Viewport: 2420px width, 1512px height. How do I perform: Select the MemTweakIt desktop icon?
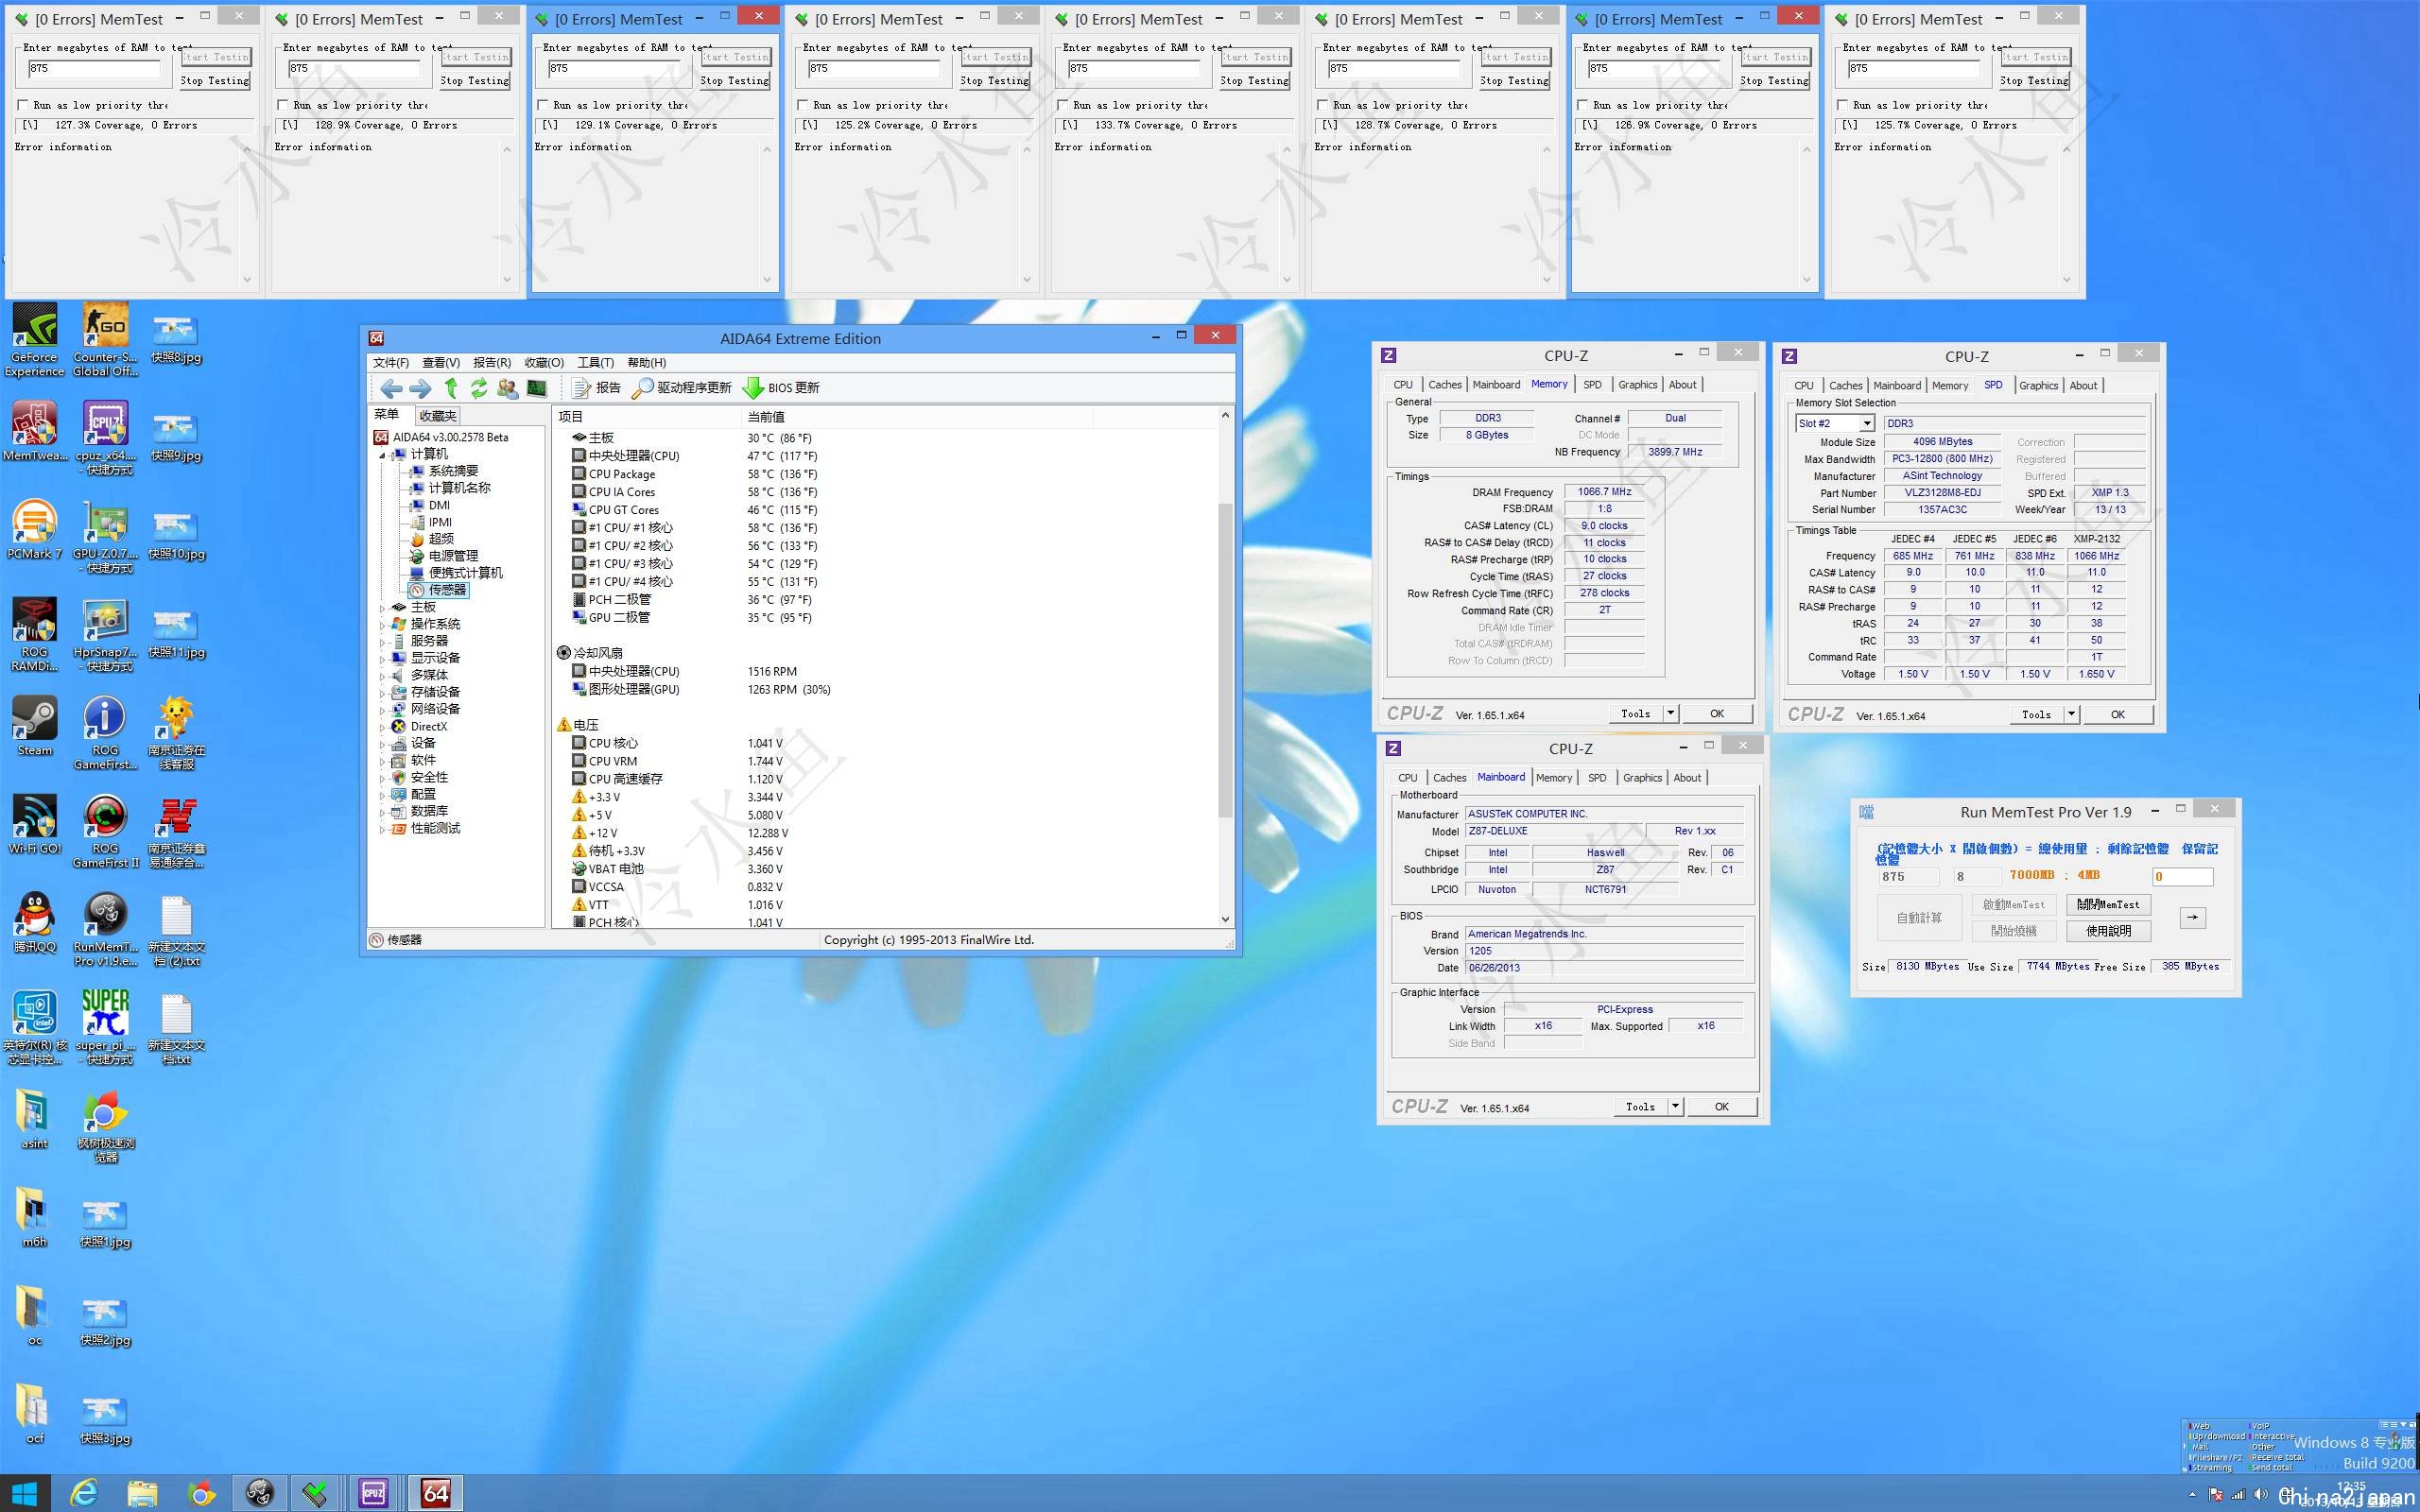[x=34, y=432]
